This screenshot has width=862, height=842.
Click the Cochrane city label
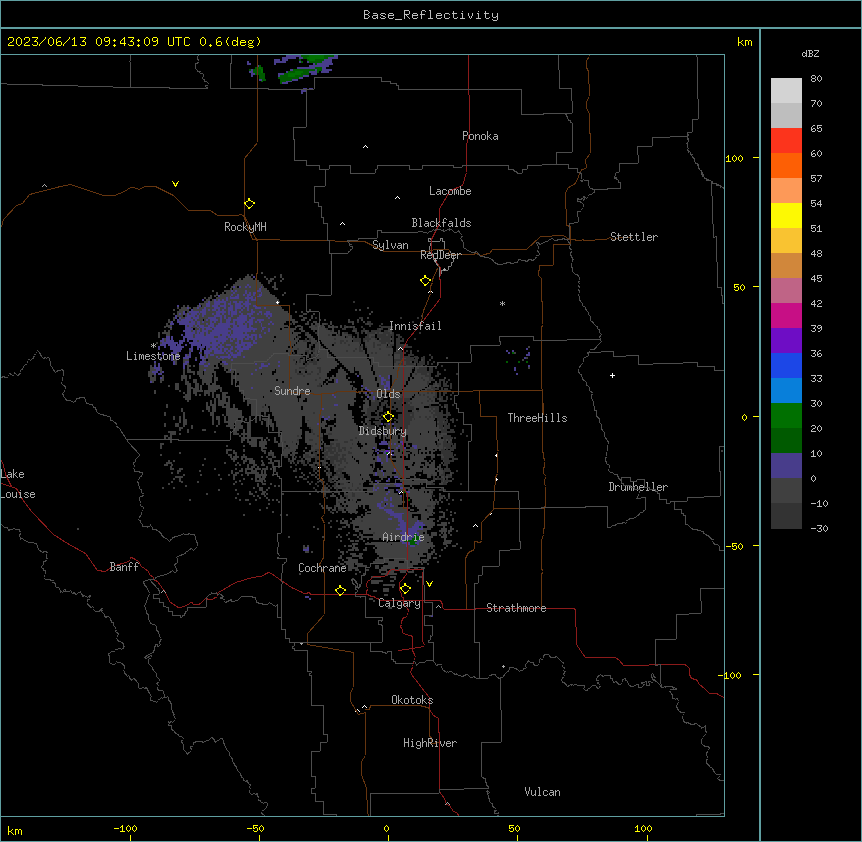pyautogui.click(x=322, y=568)
